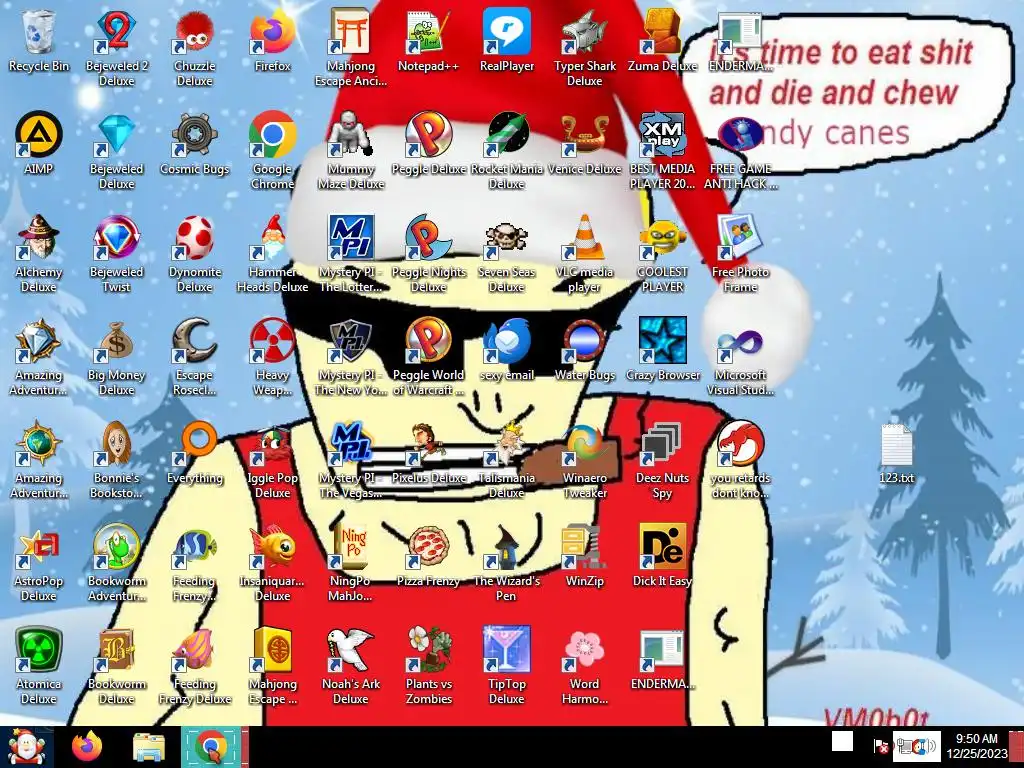Open Zuma Deluxe shortcut
The image size is (1024, 768).
(x=662, y=40)
